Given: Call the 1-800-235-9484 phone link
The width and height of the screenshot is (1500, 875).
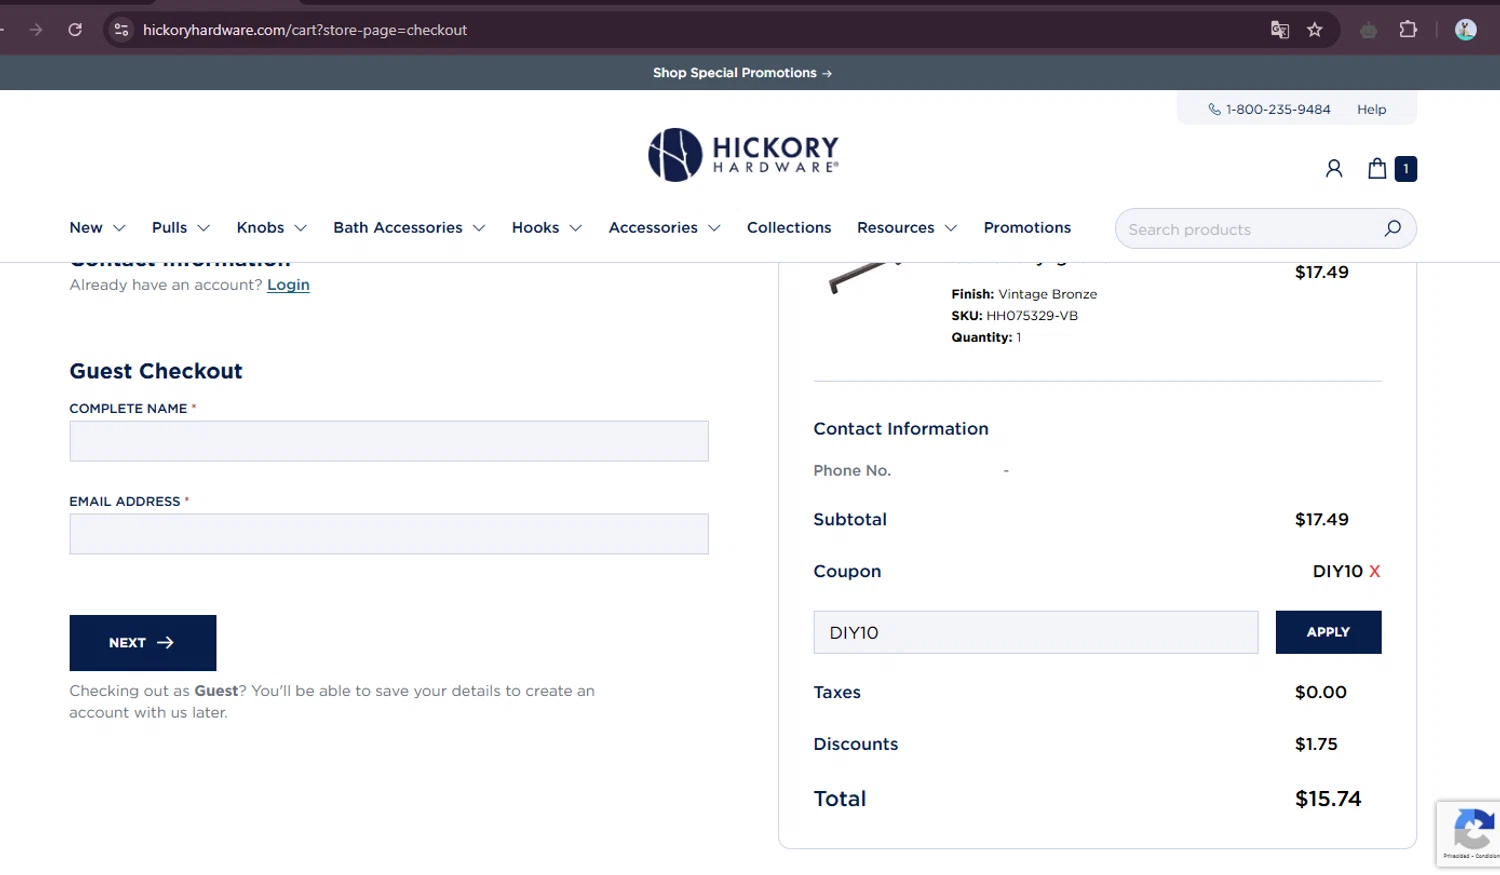Looking at the screenshot, I should [1269, 109].
